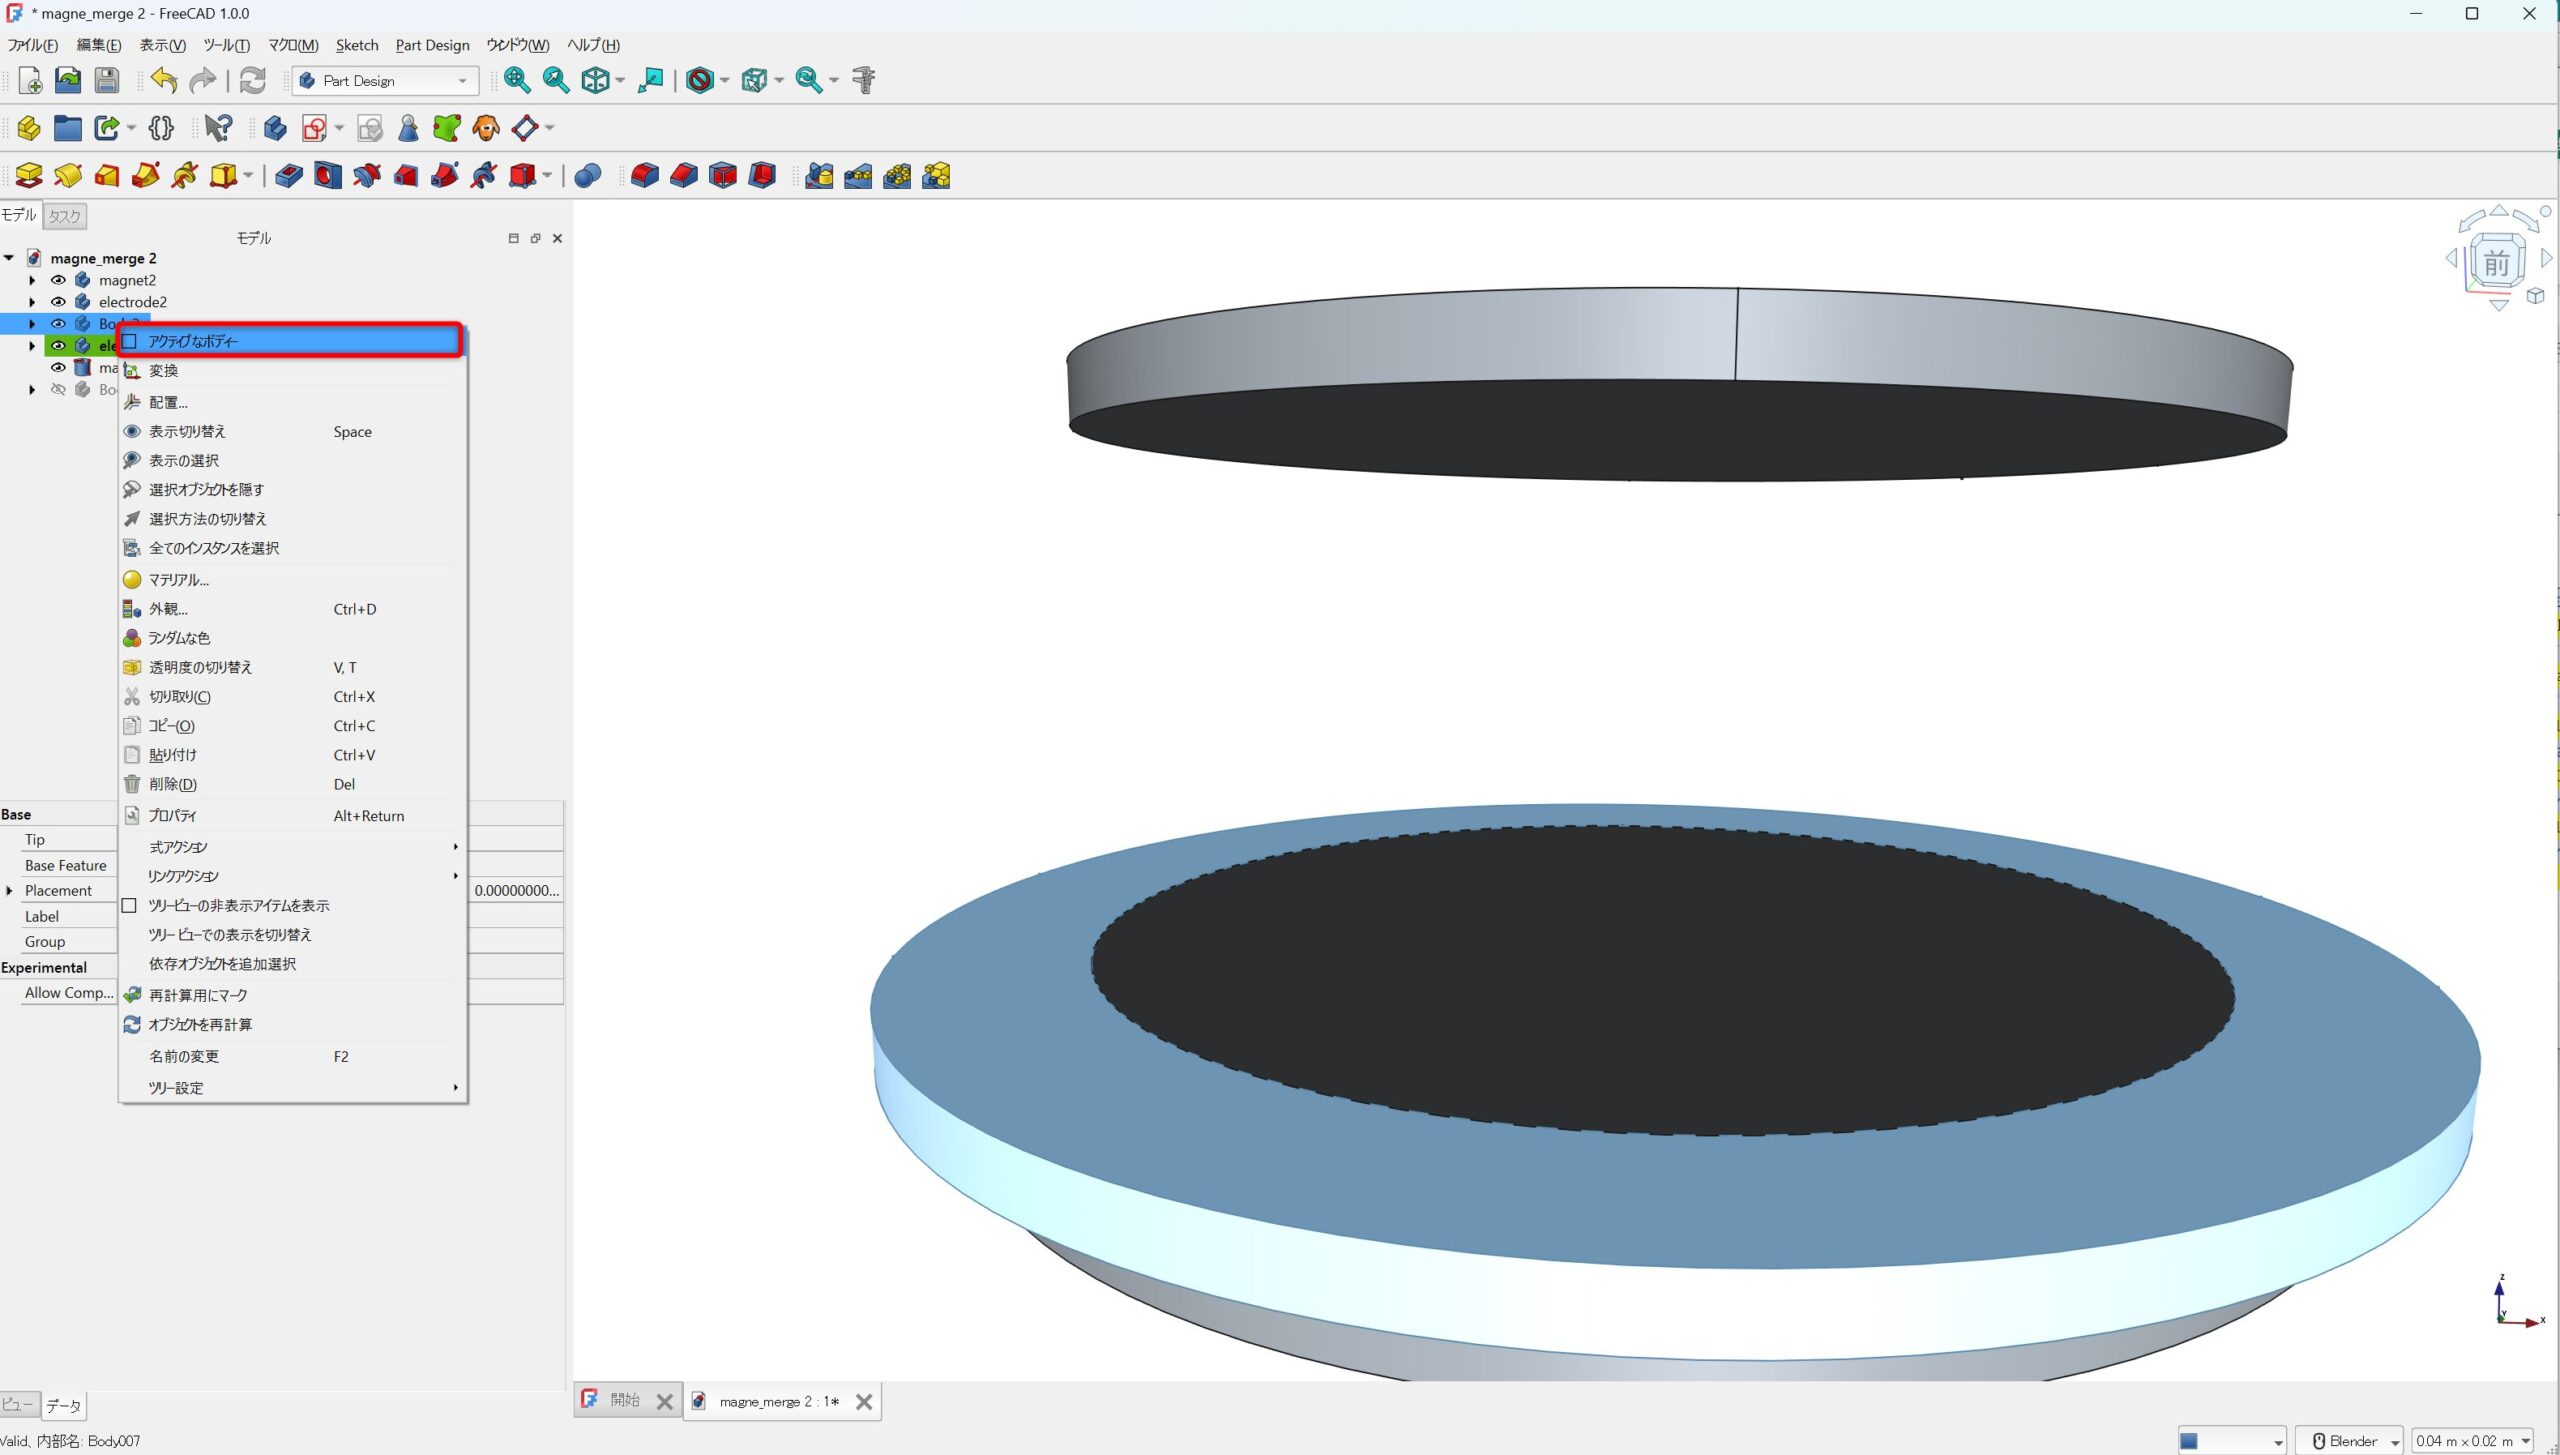
Task: Open the Blender navigation style dropdown
Action: pyautogui.click(x=2350, y=1441)
